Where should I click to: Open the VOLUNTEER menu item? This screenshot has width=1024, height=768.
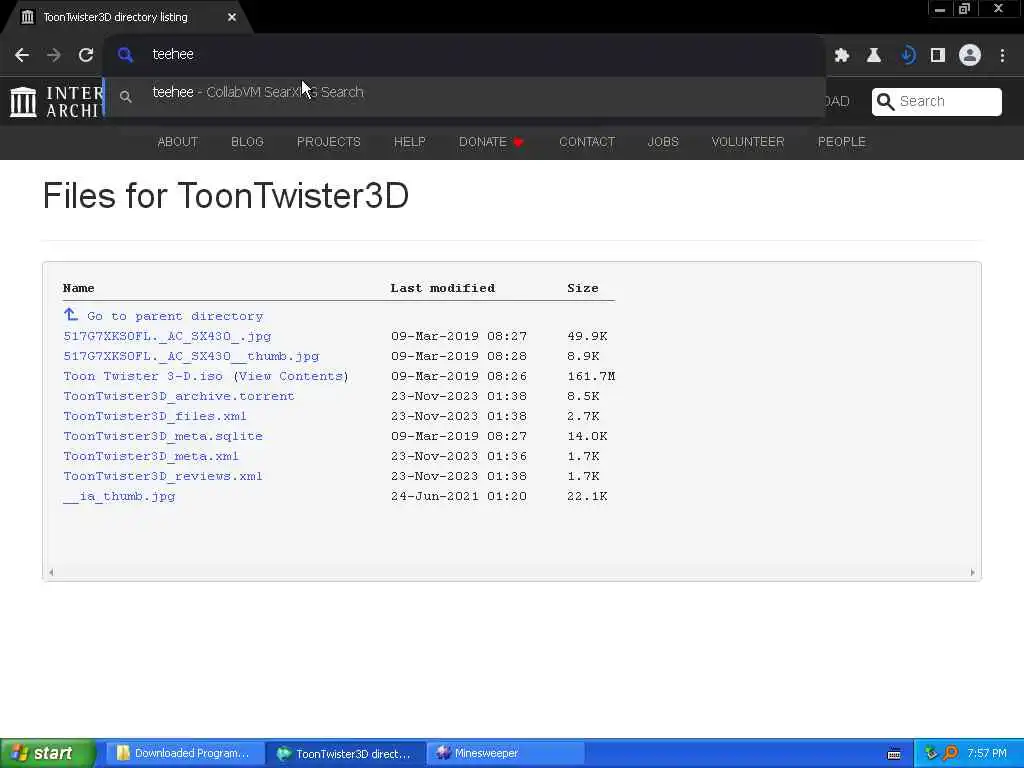click(748, 142)
